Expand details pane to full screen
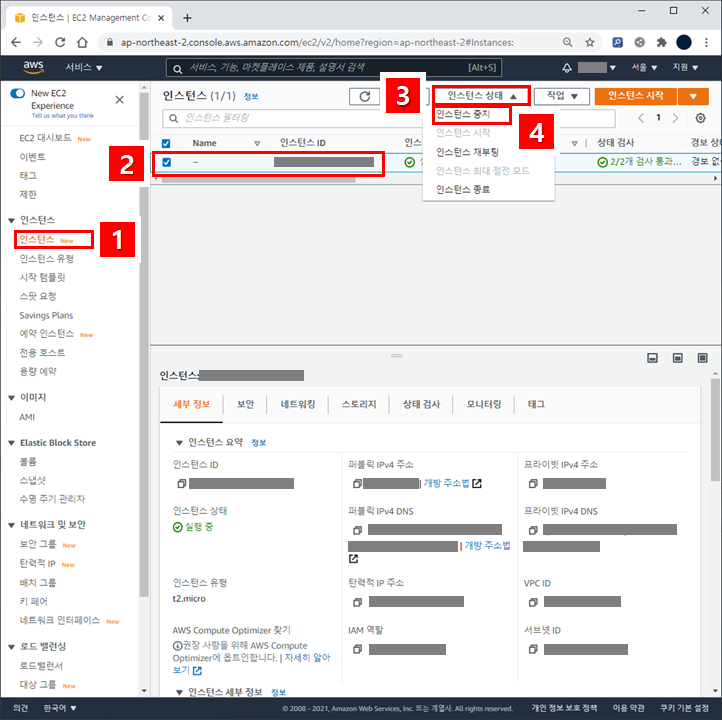The width and height of the screenshot is (722, 720). [703, 358]
